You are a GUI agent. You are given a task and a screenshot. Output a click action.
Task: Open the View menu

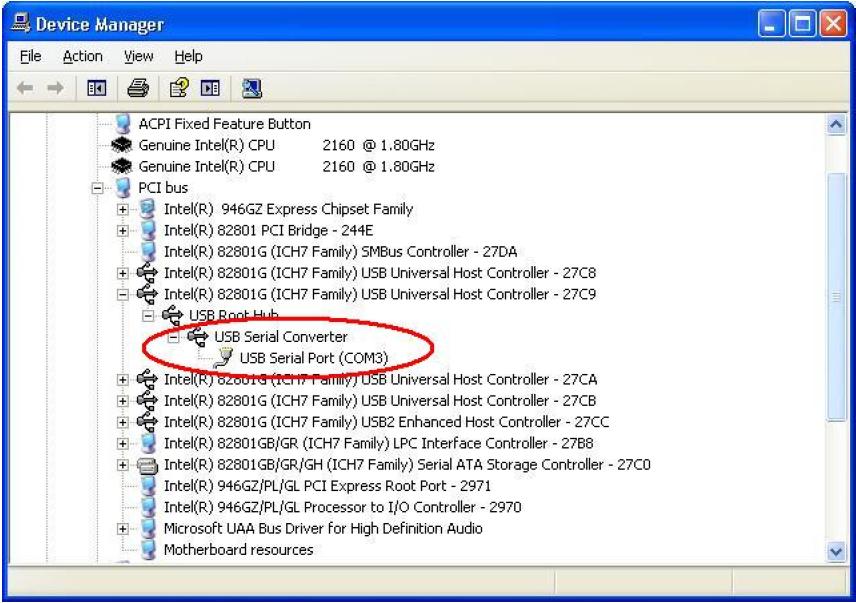138,56
